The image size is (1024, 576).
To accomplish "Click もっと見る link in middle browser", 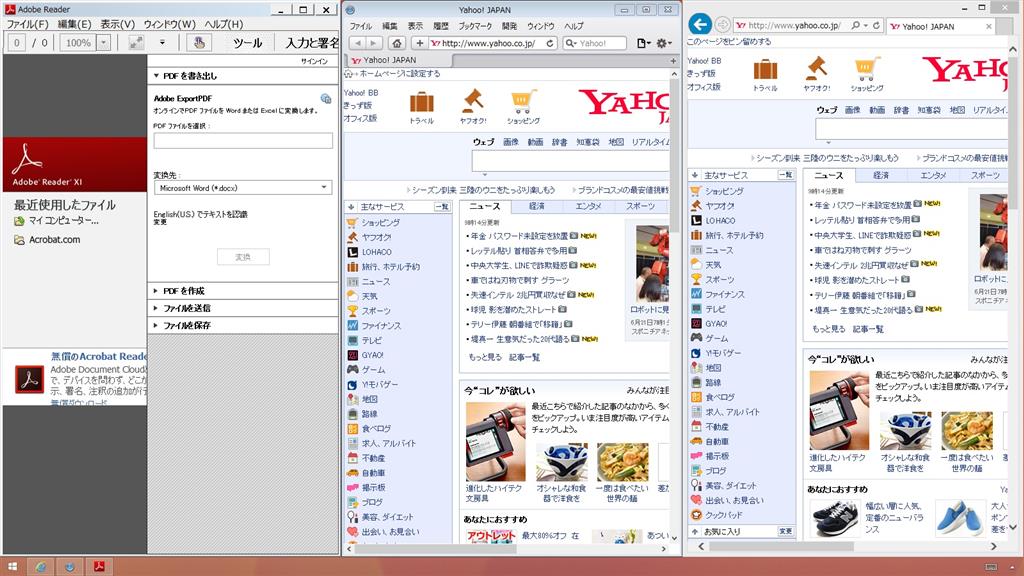I will [x=485, y=357].
